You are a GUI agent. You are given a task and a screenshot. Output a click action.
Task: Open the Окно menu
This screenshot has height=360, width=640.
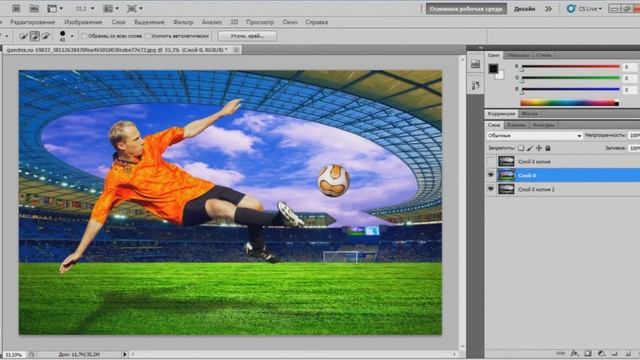(x=290, y=22)
